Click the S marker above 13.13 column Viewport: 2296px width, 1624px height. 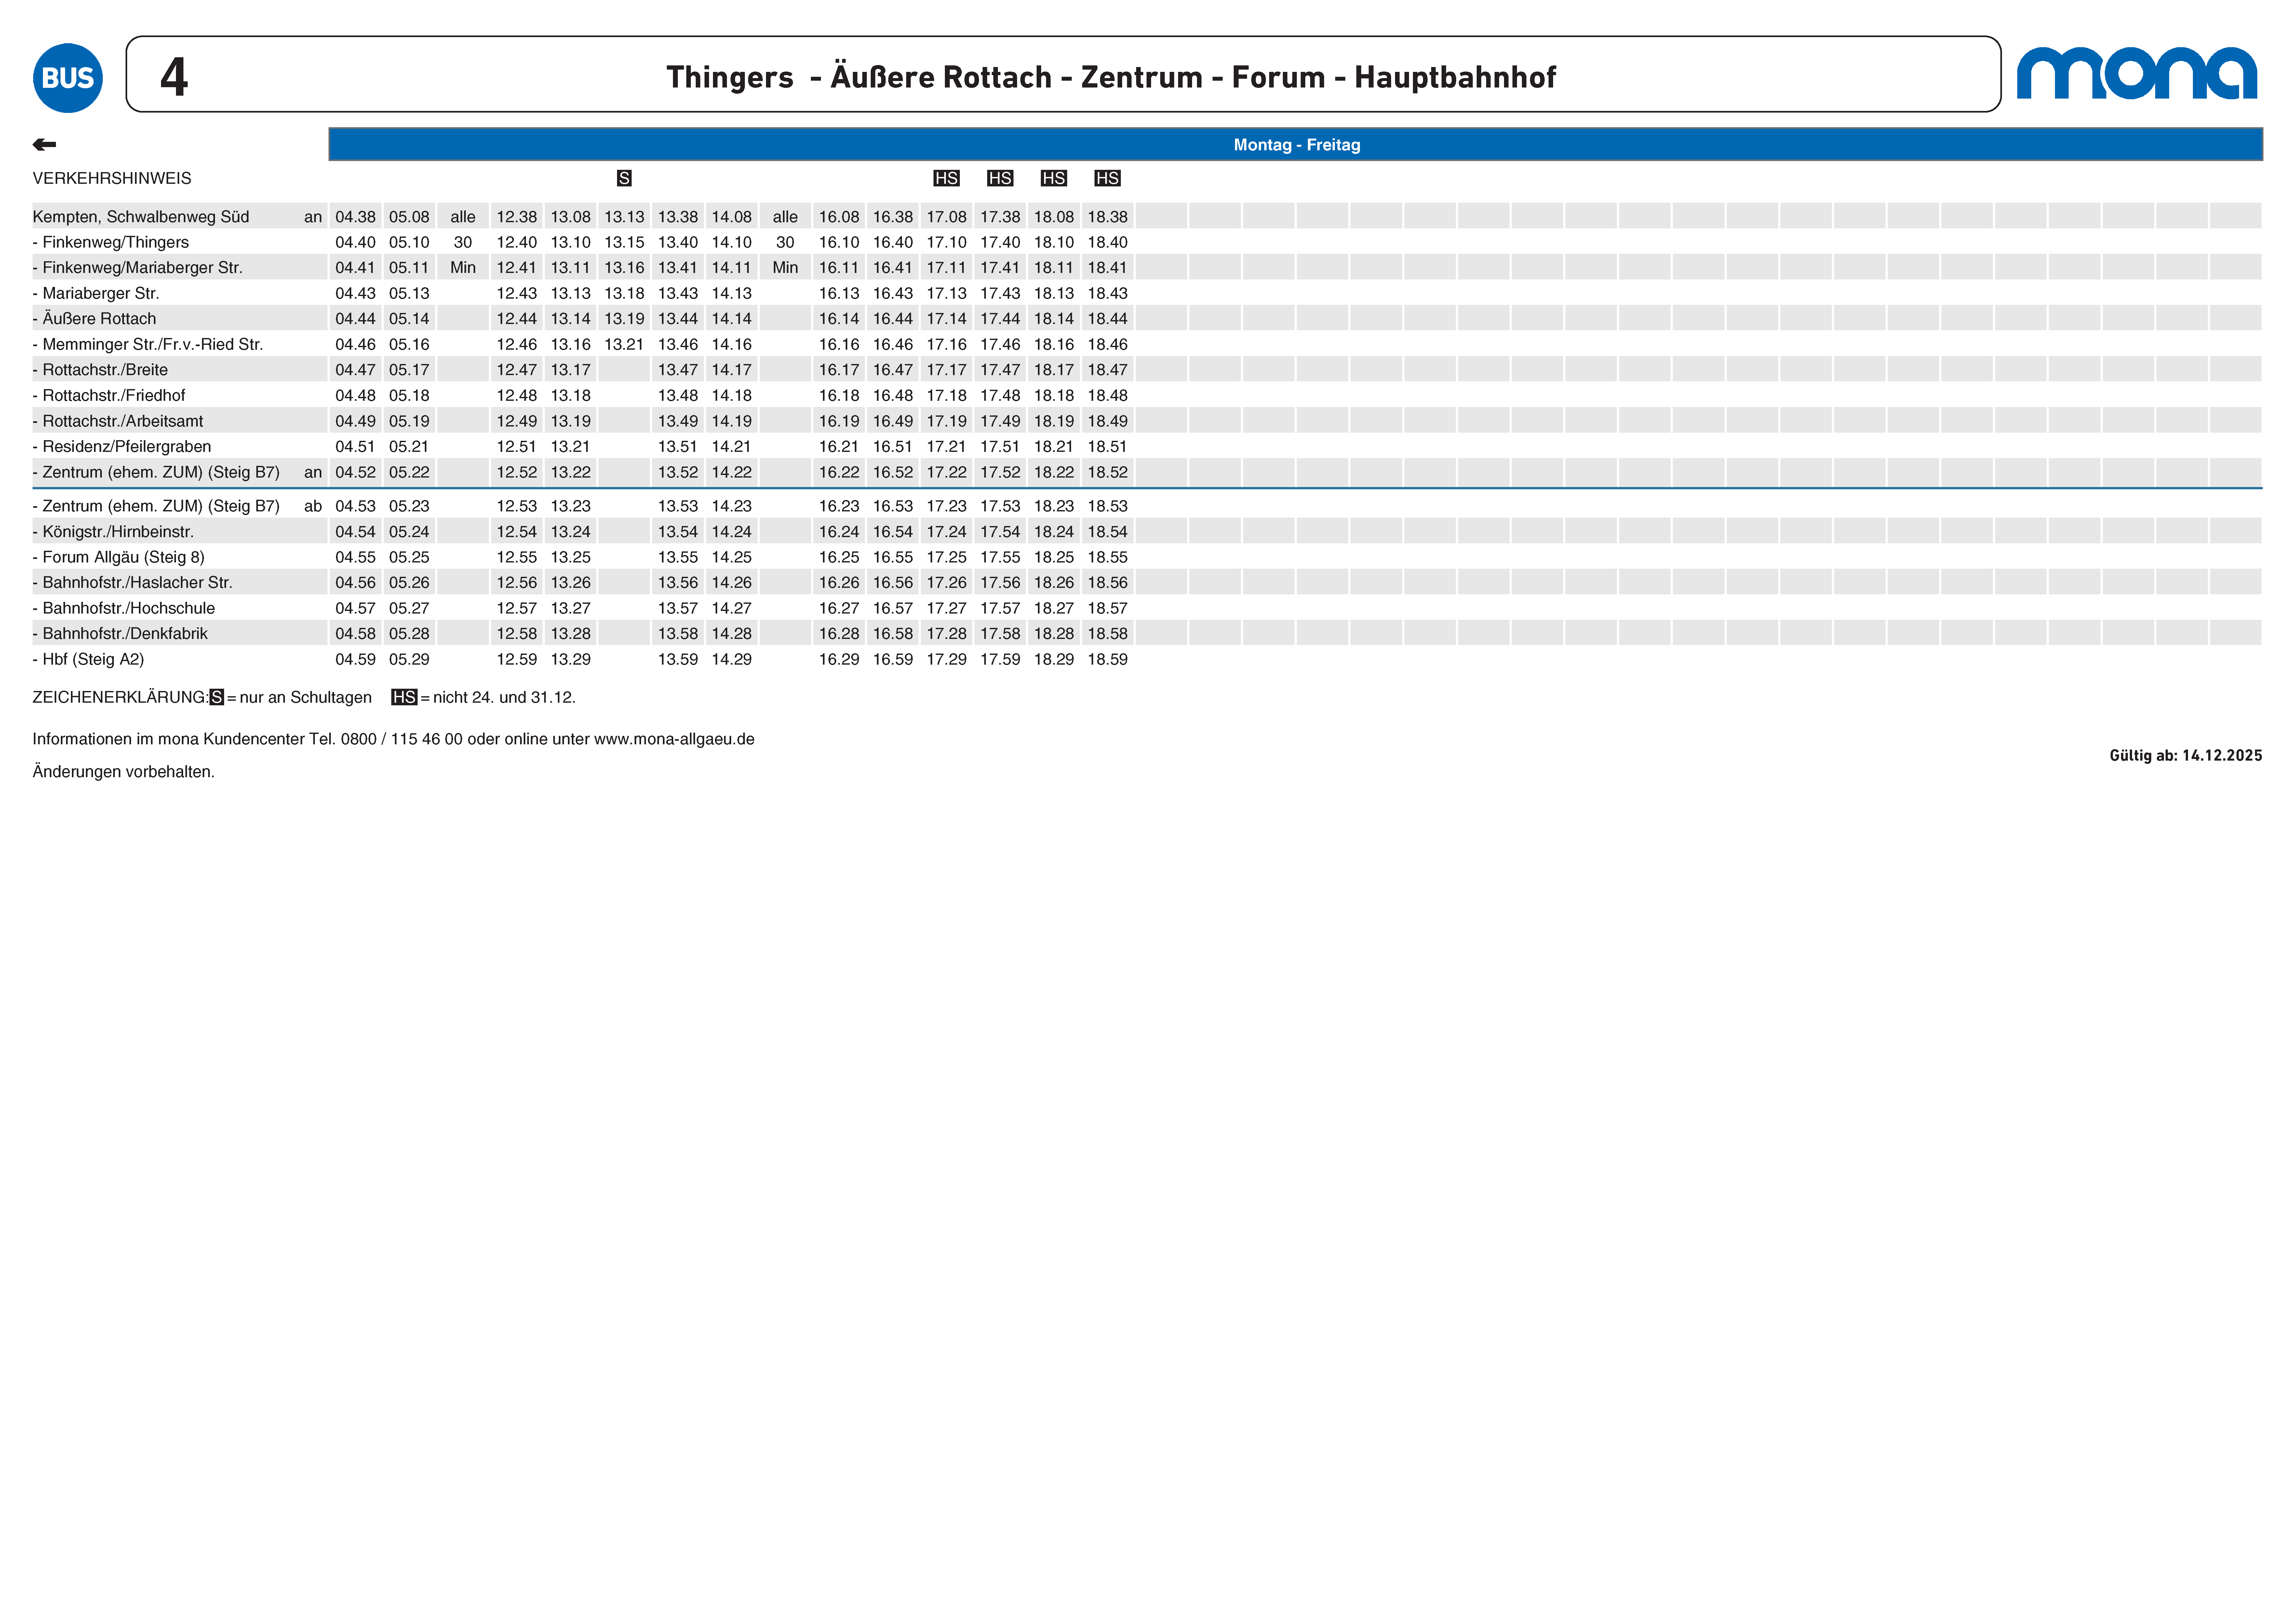coord(624,178)
